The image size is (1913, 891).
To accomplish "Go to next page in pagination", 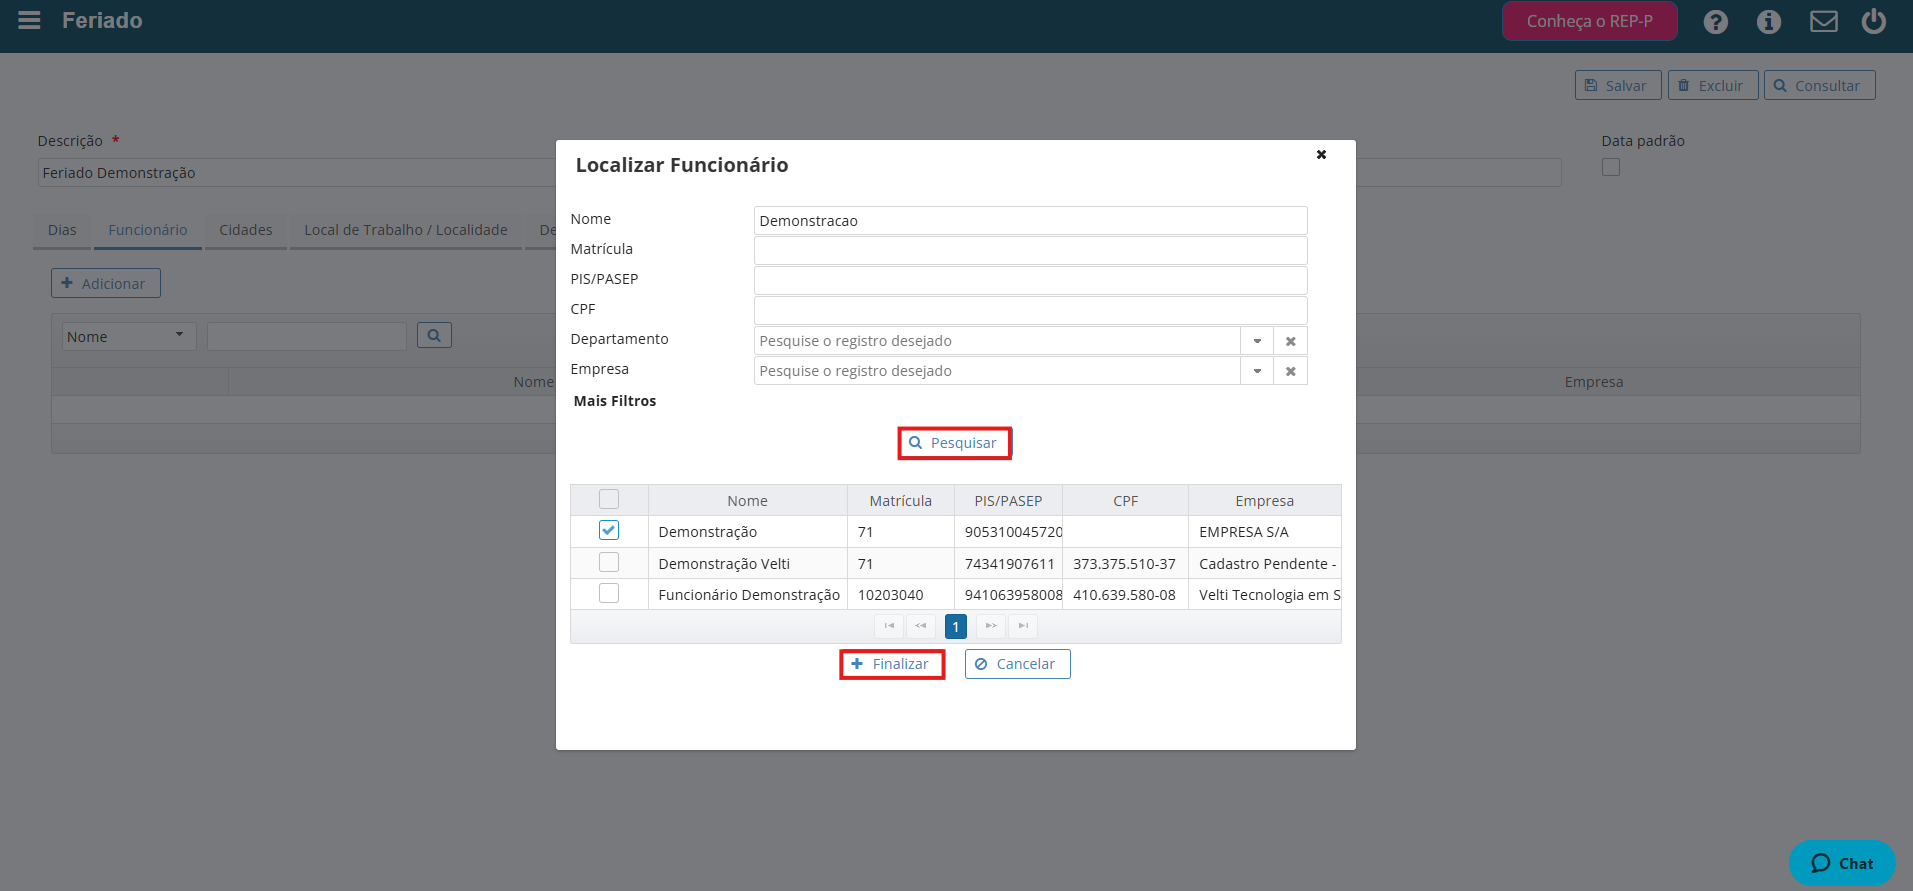I will 990,626.
